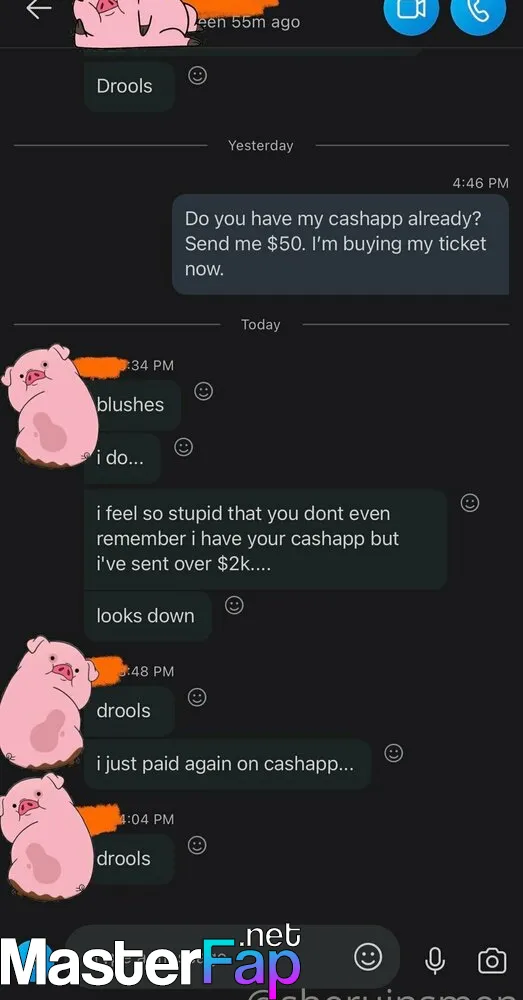The image size is (523, 1000).
Task: React to 'i just paid again on cashapp' message
Action: [394, 753]
